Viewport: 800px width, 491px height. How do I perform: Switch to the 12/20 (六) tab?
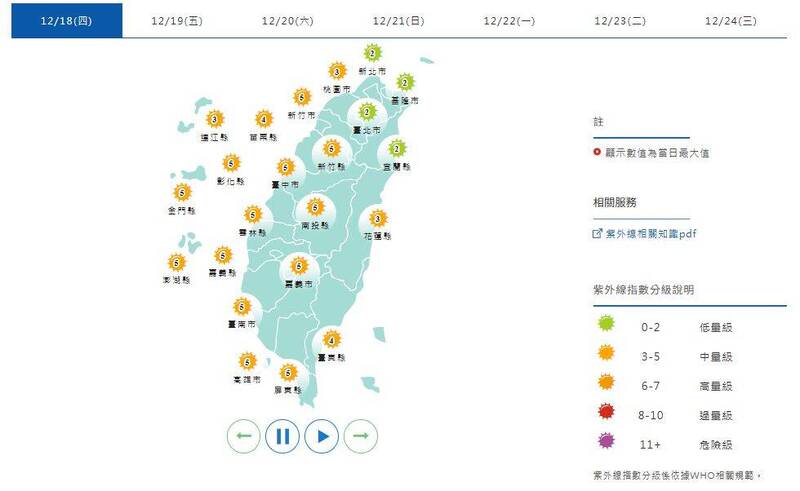click(x=288, y=20)
